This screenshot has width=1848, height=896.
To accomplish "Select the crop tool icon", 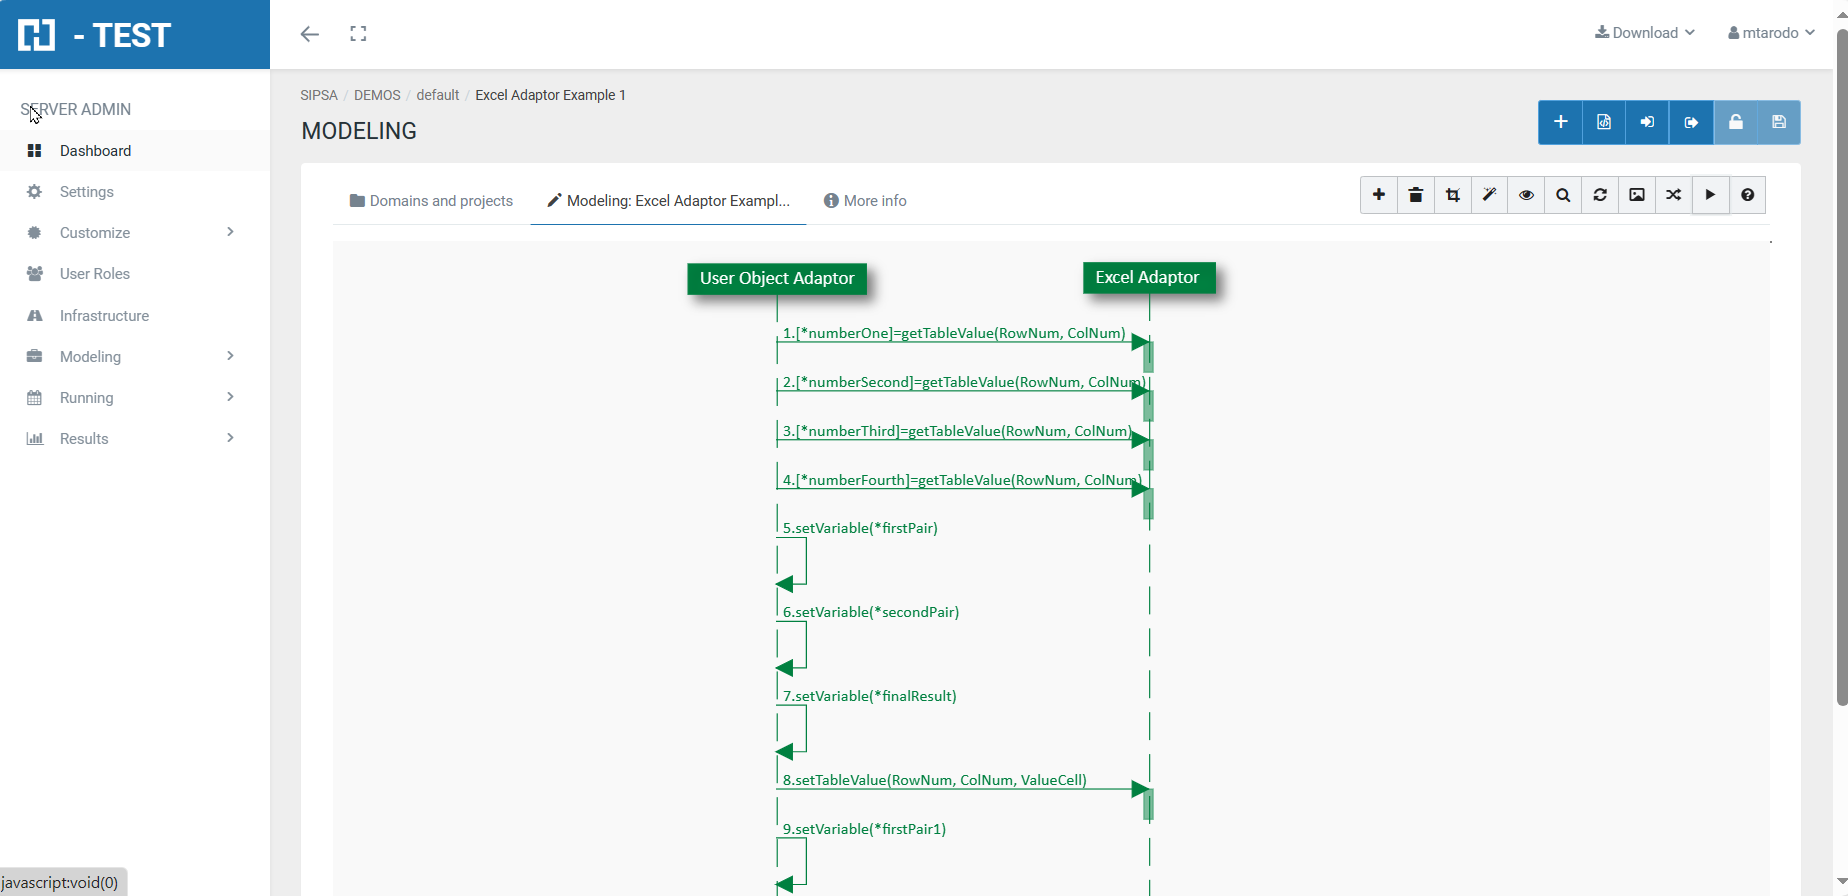I will [1452, 195].
